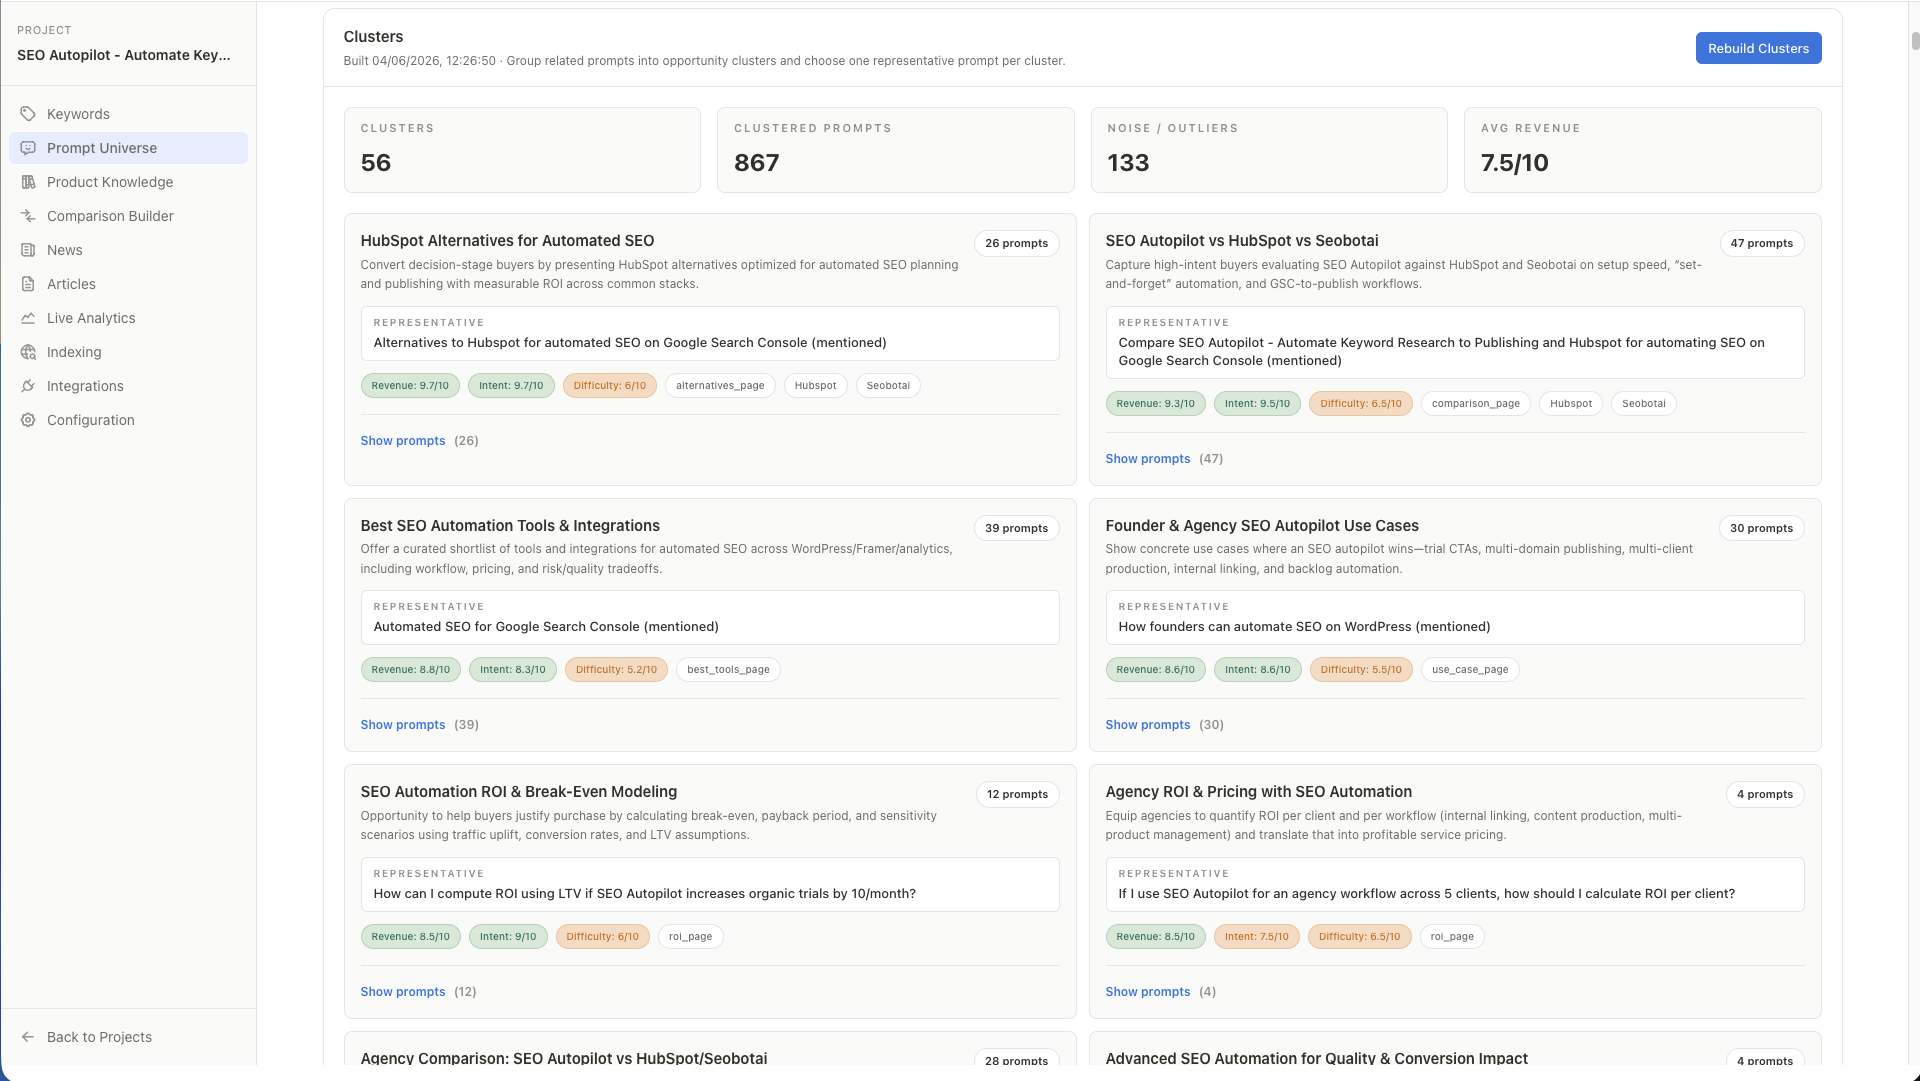Click the comparison_page tag
The height and width of the screenshot is (1081, 1920).
pos(1475,404)
